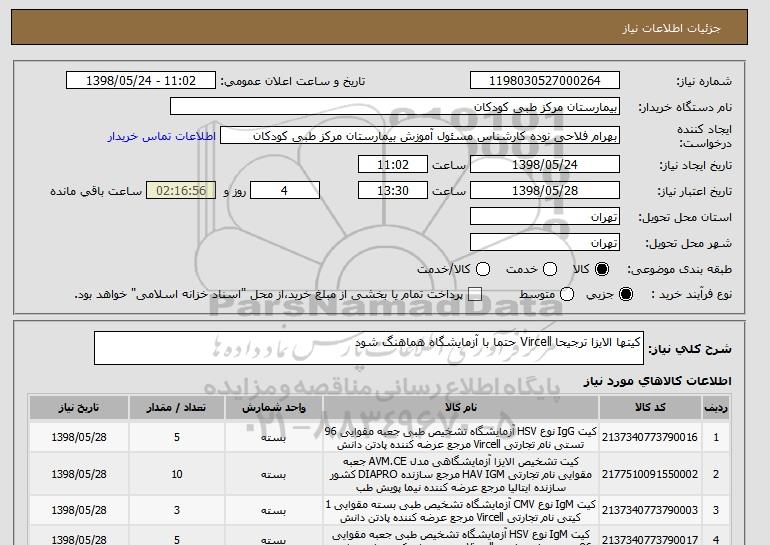Screen dimensions: 770x545
Task: Click item code 2177510091550002
Action: tap(650, 474)
